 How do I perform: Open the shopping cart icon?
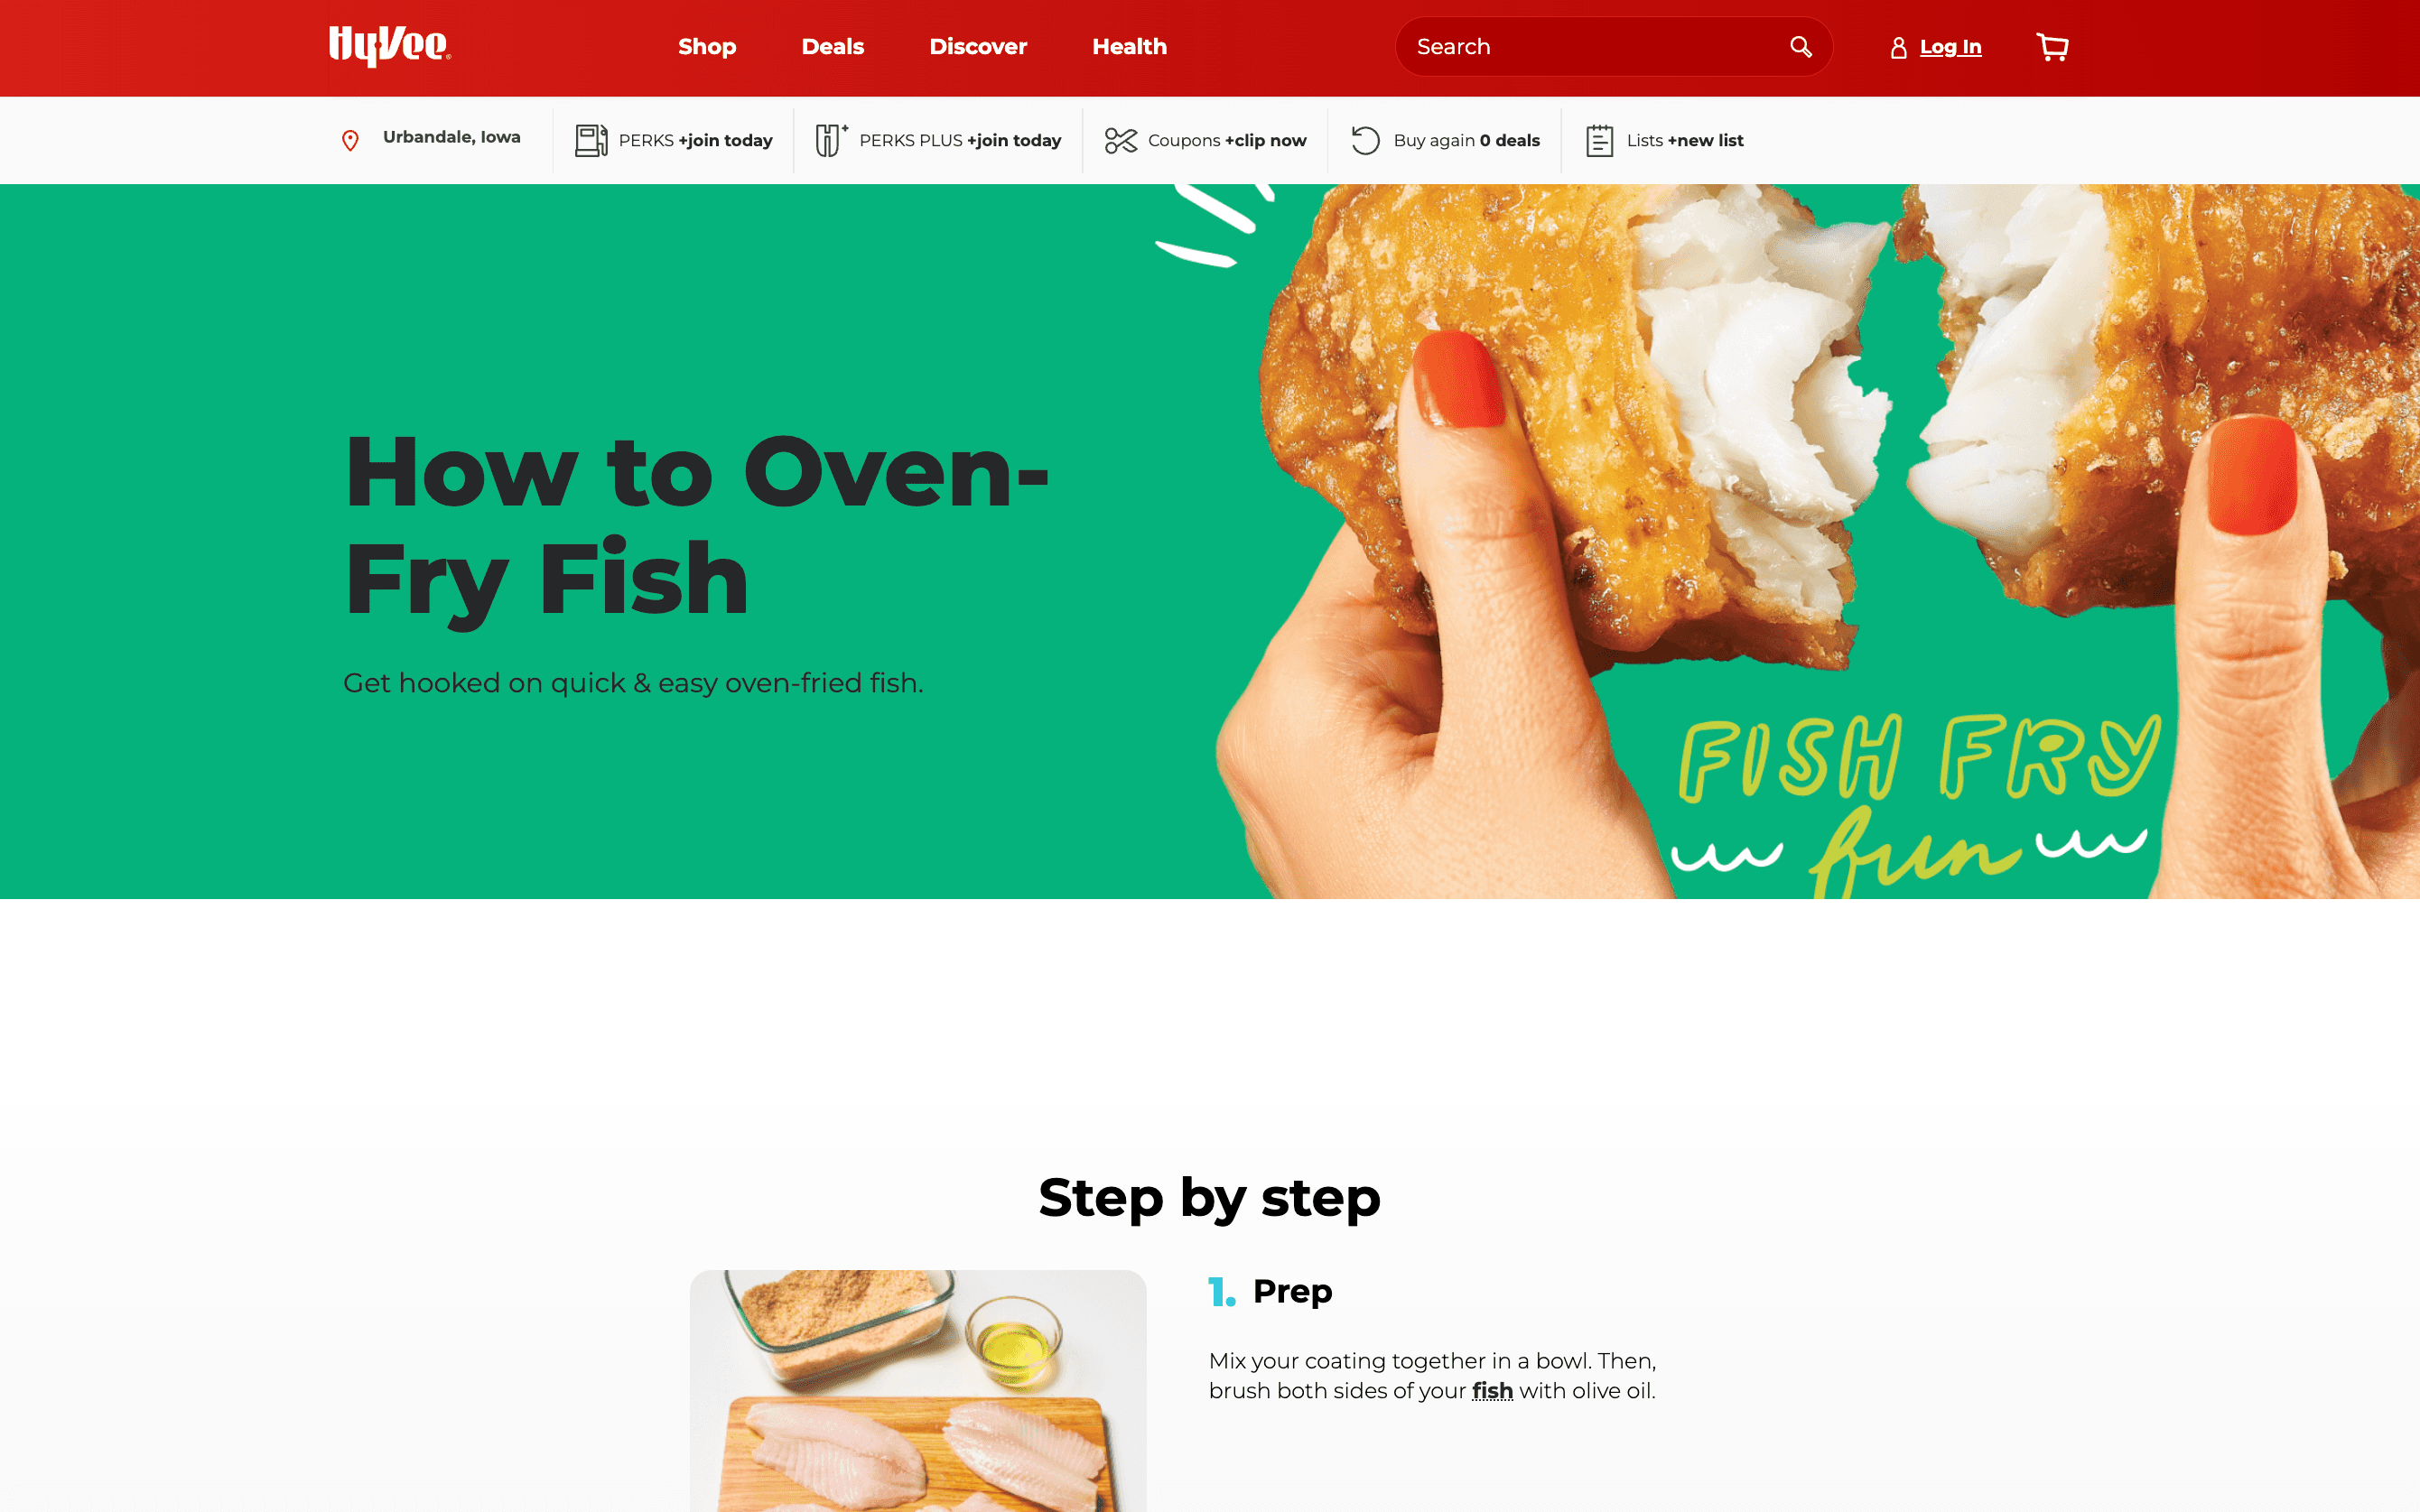coord(2052,47)
